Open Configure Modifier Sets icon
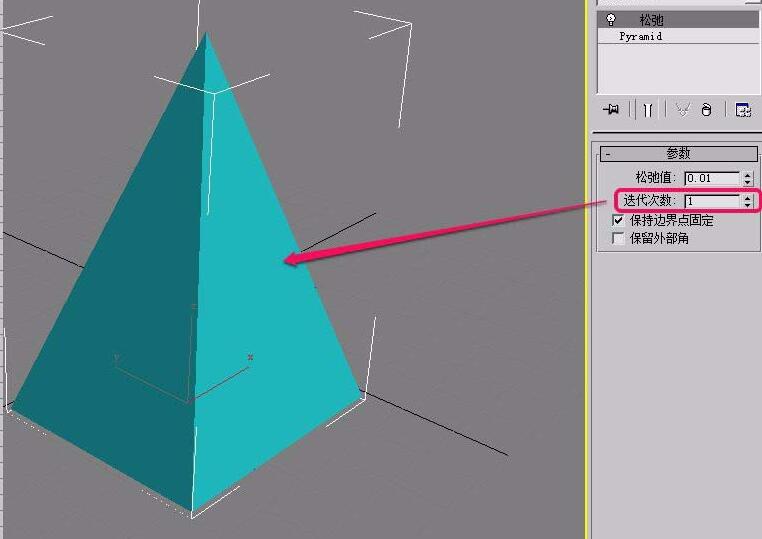The image size is (762, 539). [x=743, y=110]
